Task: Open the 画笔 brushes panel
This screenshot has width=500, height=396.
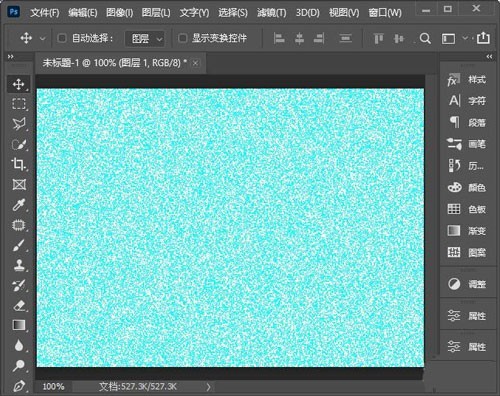Action: (x=467, y=144)
